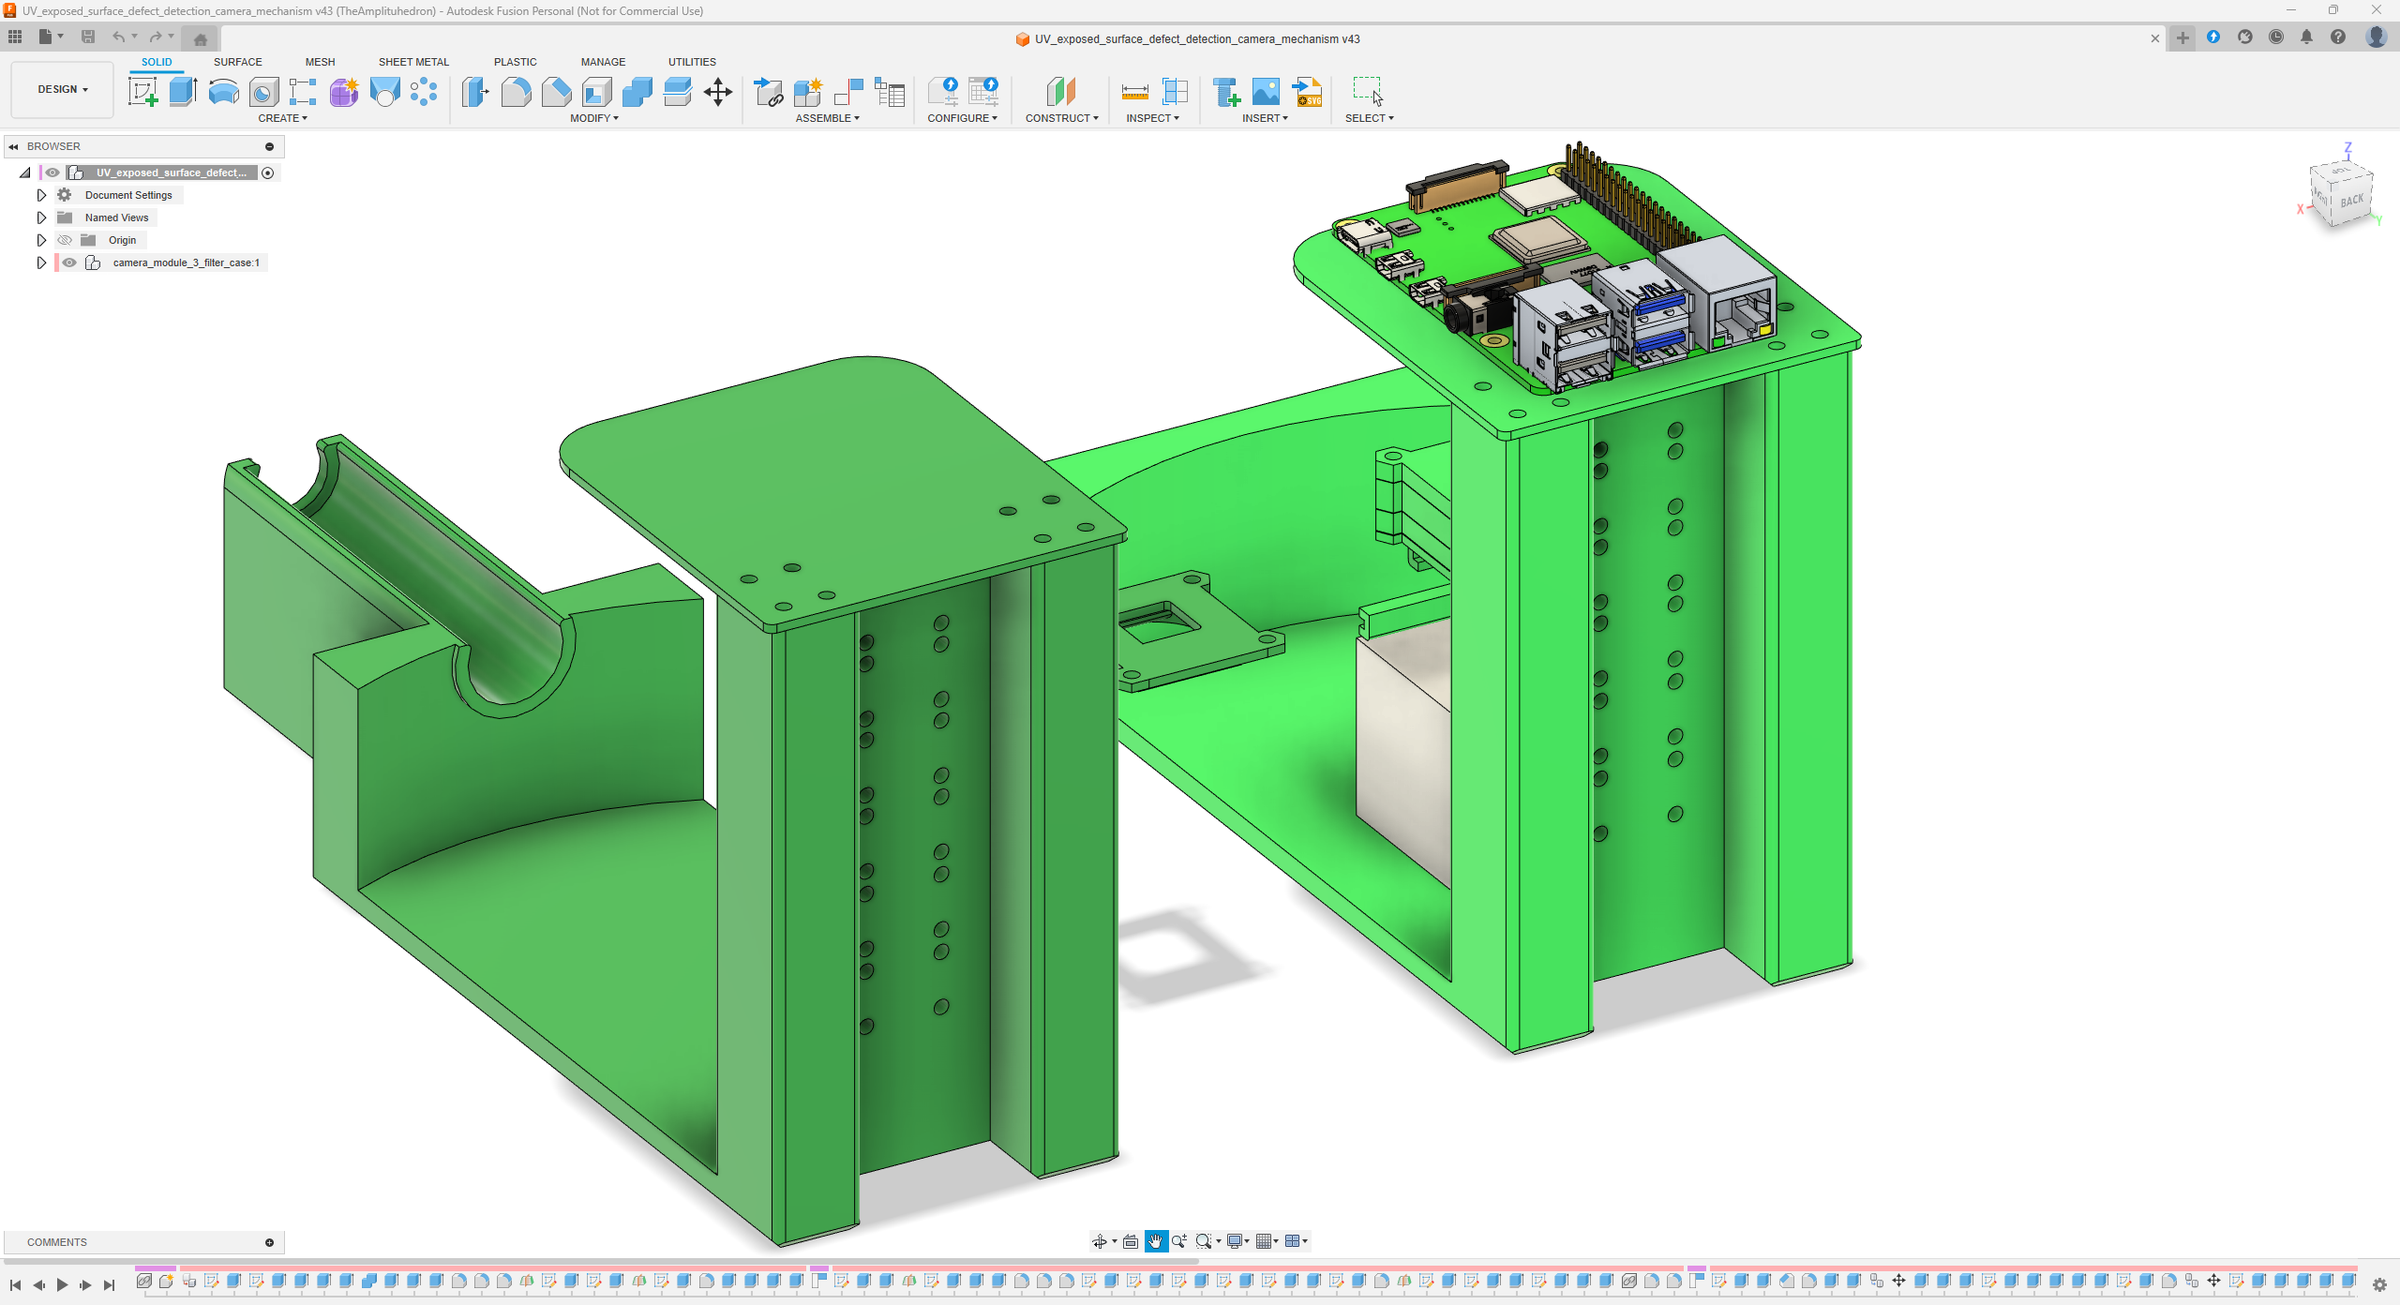Viewport: 2400px width, 1305px height.
Task: Click the New Component icon
Action: point(808,92)
